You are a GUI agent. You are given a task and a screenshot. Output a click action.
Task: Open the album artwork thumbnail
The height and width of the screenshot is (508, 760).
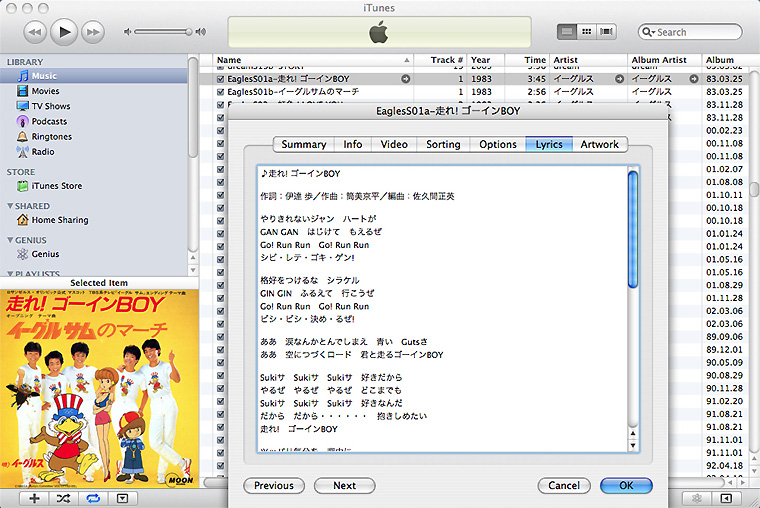[x=99, y=388]
